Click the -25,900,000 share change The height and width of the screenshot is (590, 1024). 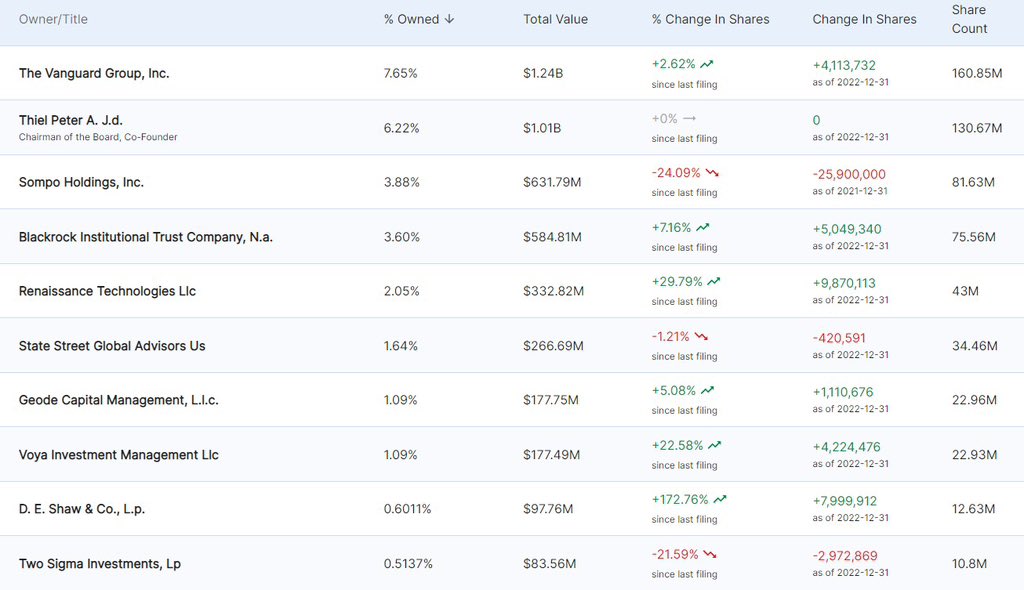click(x=849, y=174)
